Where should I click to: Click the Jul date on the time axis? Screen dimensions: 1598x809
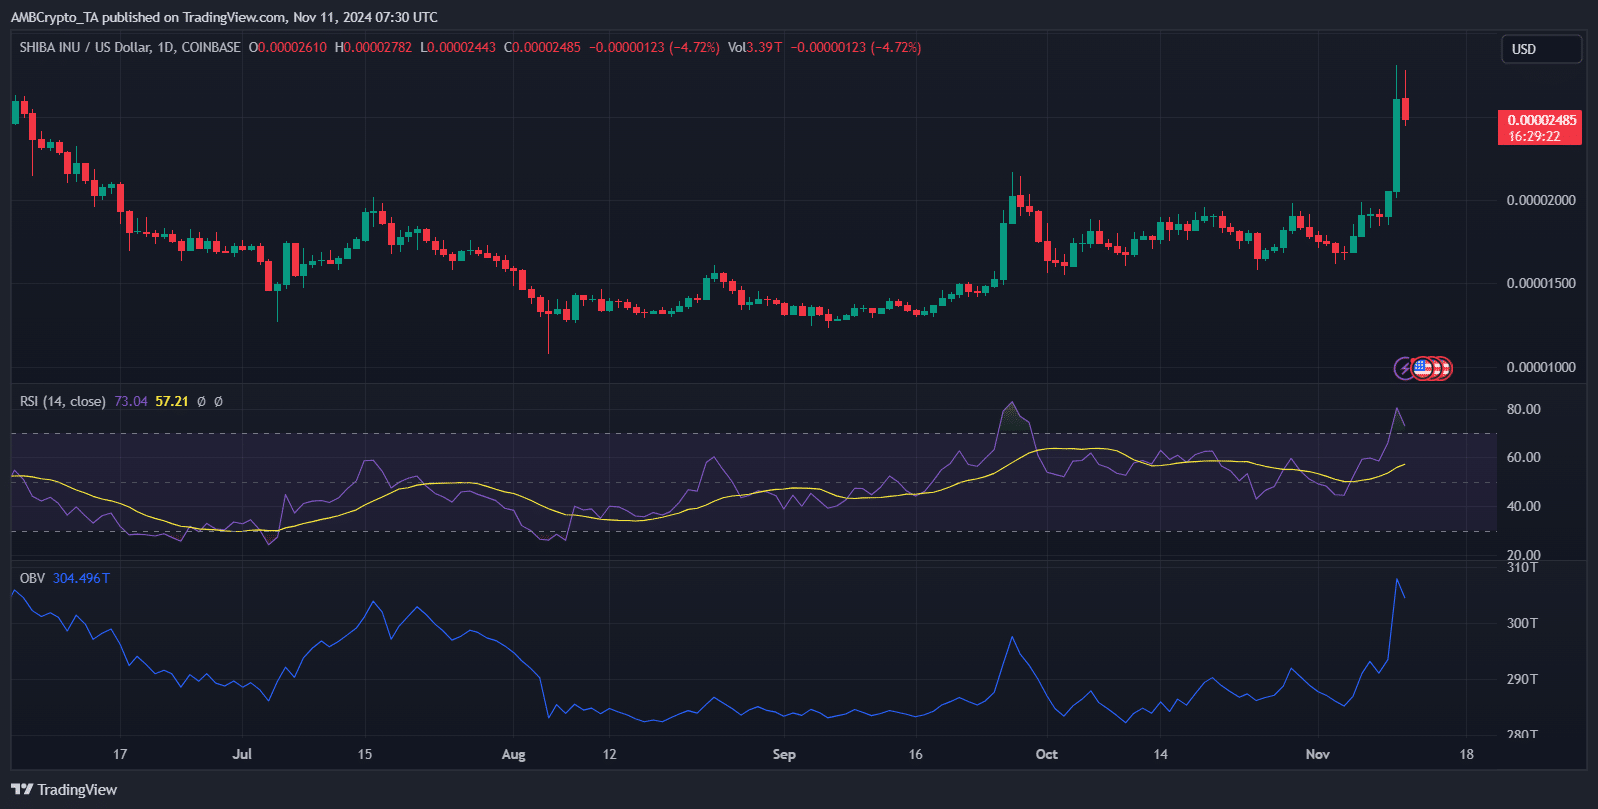(x=242, y=754)
